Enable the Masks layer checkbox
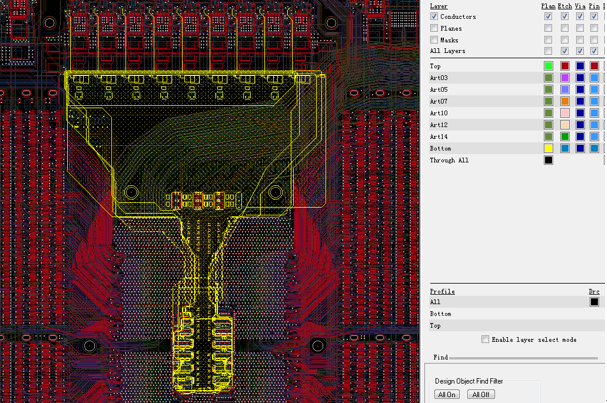The width and height of the screenshot is (607, 403). 434,40
